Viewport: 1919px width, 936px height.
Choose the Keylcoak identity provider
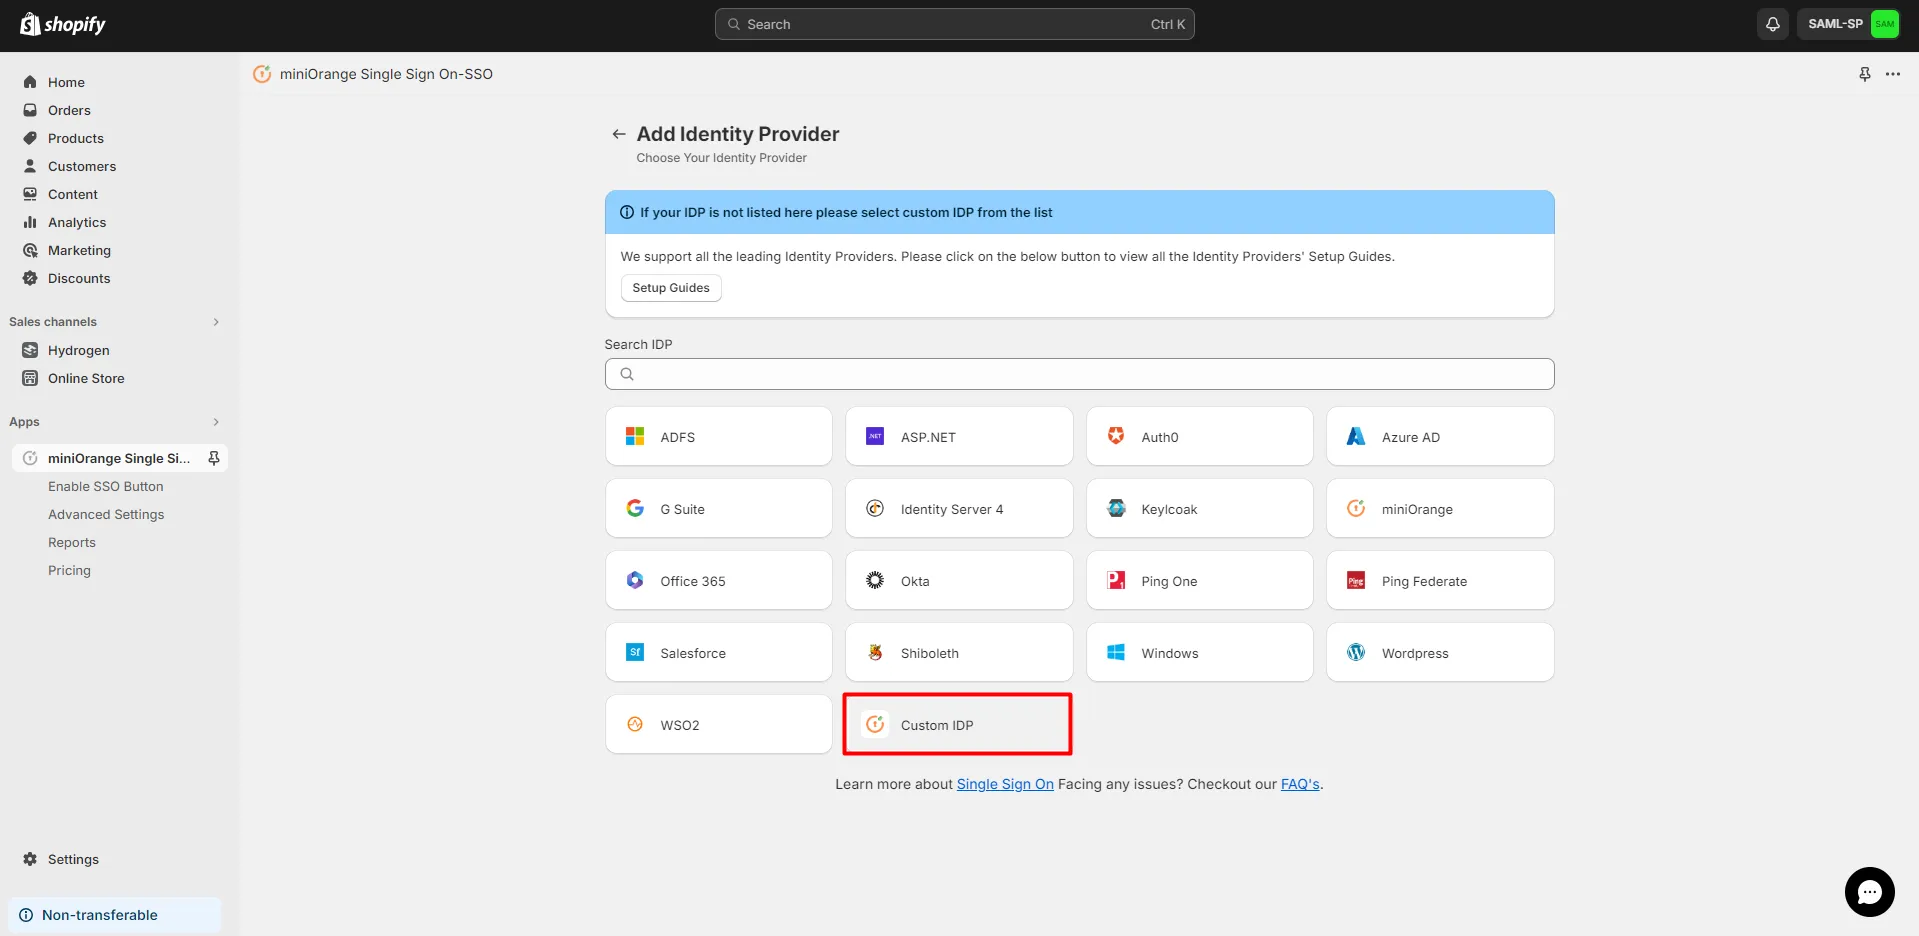[x=1199, y=509]
